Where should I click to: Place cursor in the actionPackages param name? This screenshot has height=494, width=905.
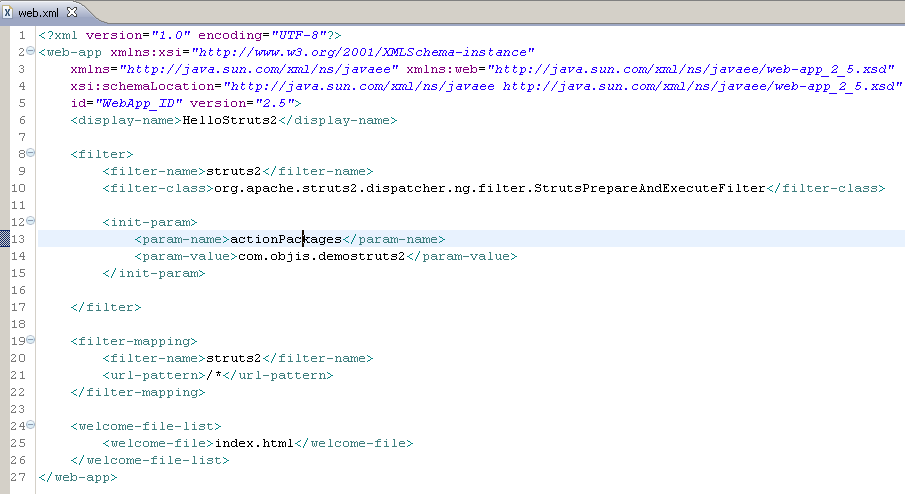(285, 239)
